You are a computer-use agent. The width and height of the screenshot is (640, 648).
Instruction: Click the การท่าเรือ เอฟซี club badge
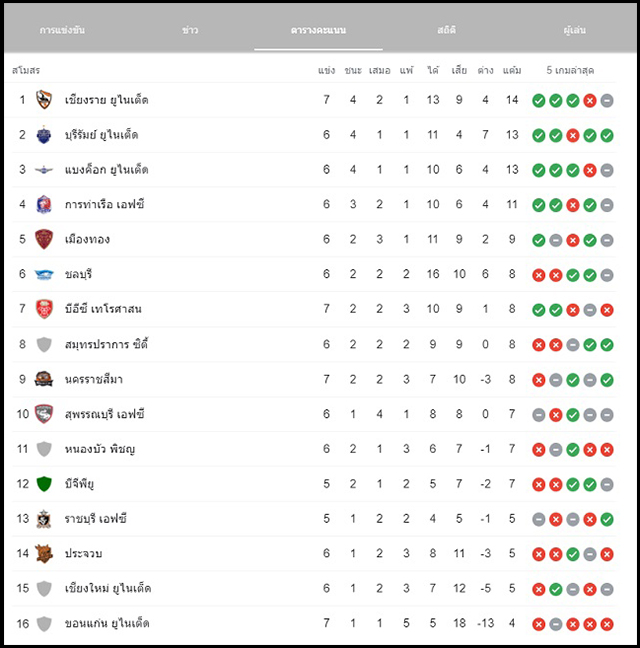click(44, 204)
